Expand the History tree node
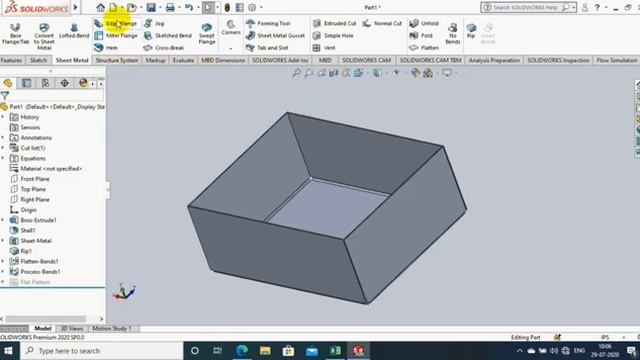This screenshot has height=360, width=640. pyautogui.click(x=3, y=117)
